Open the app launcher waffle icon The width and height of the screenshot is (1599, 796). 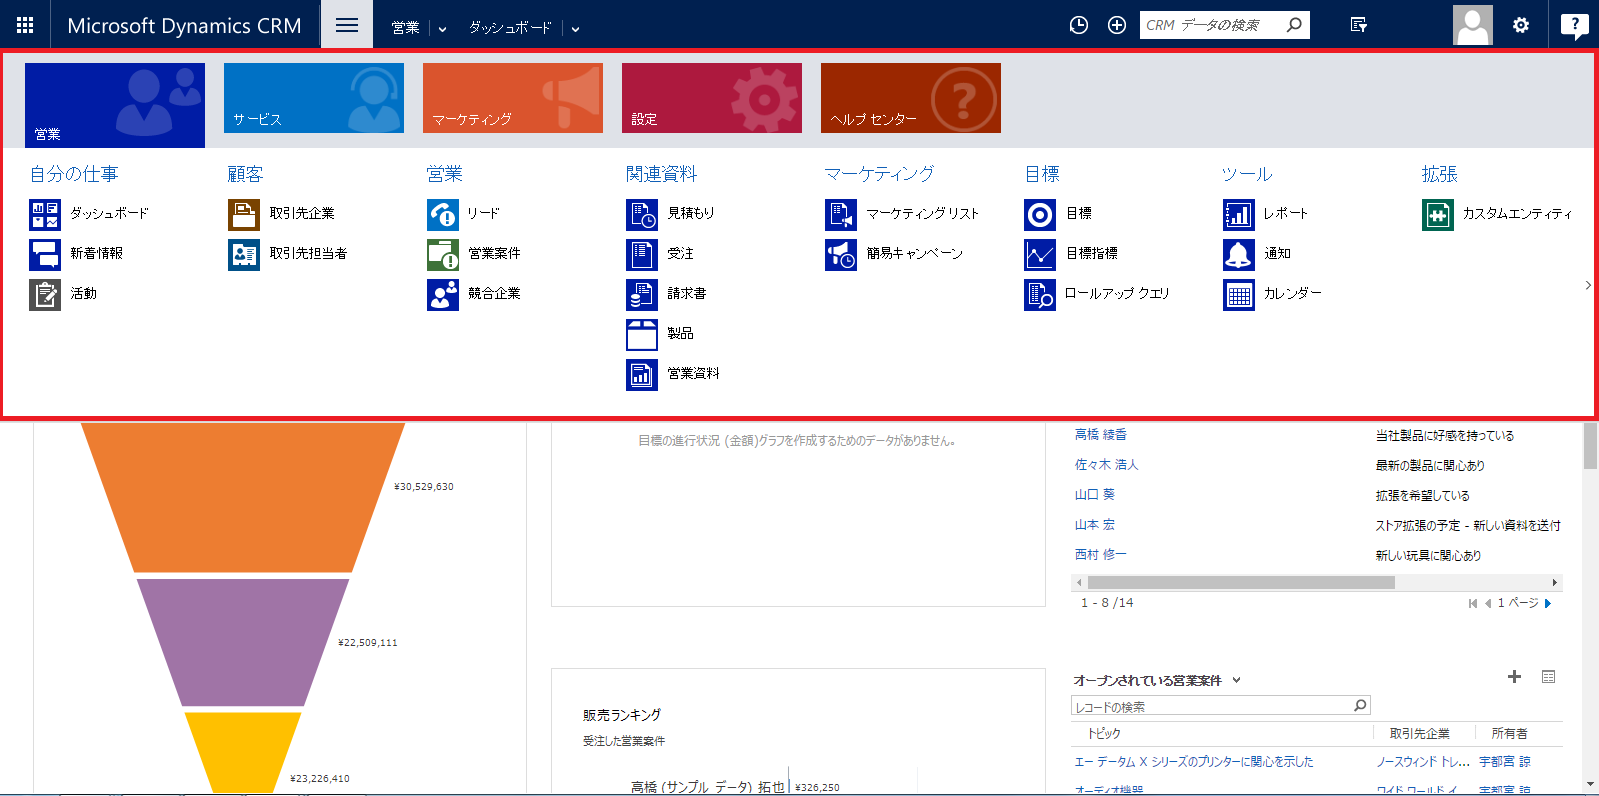25,25
